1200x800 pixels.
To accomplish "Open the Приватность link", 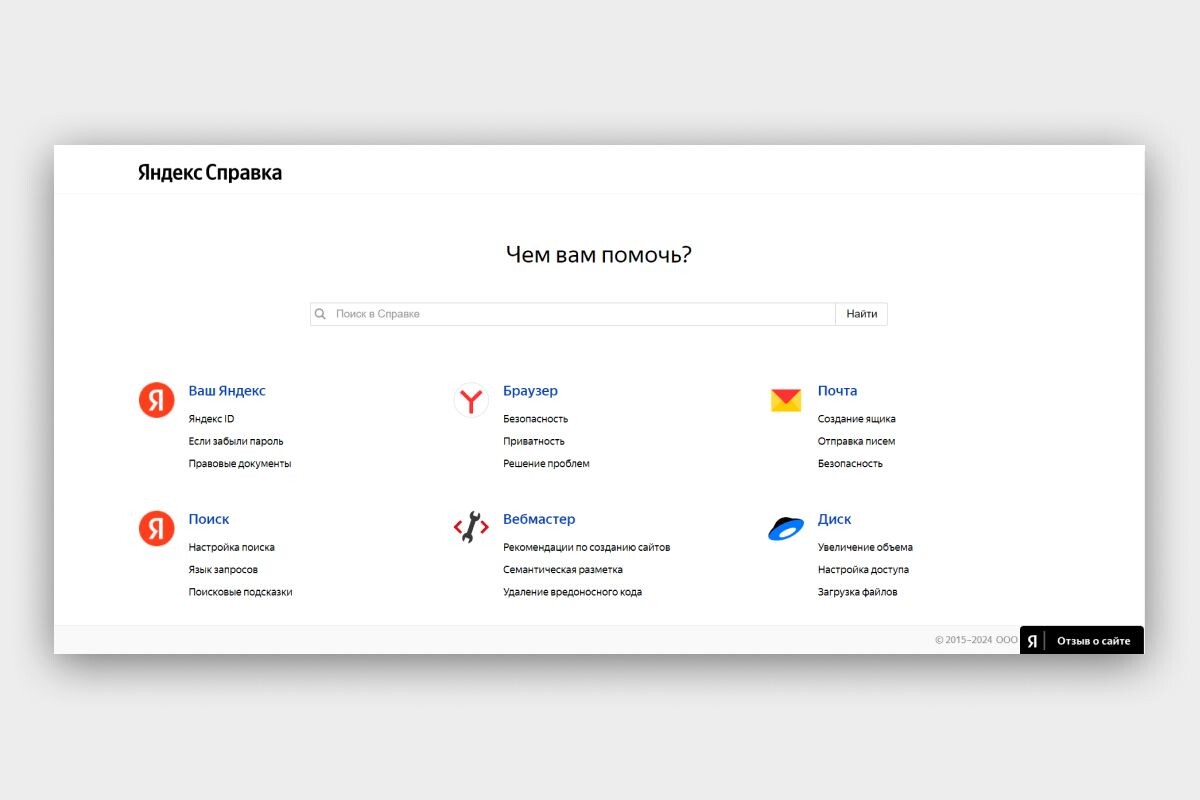I will (x=534, y=441).
